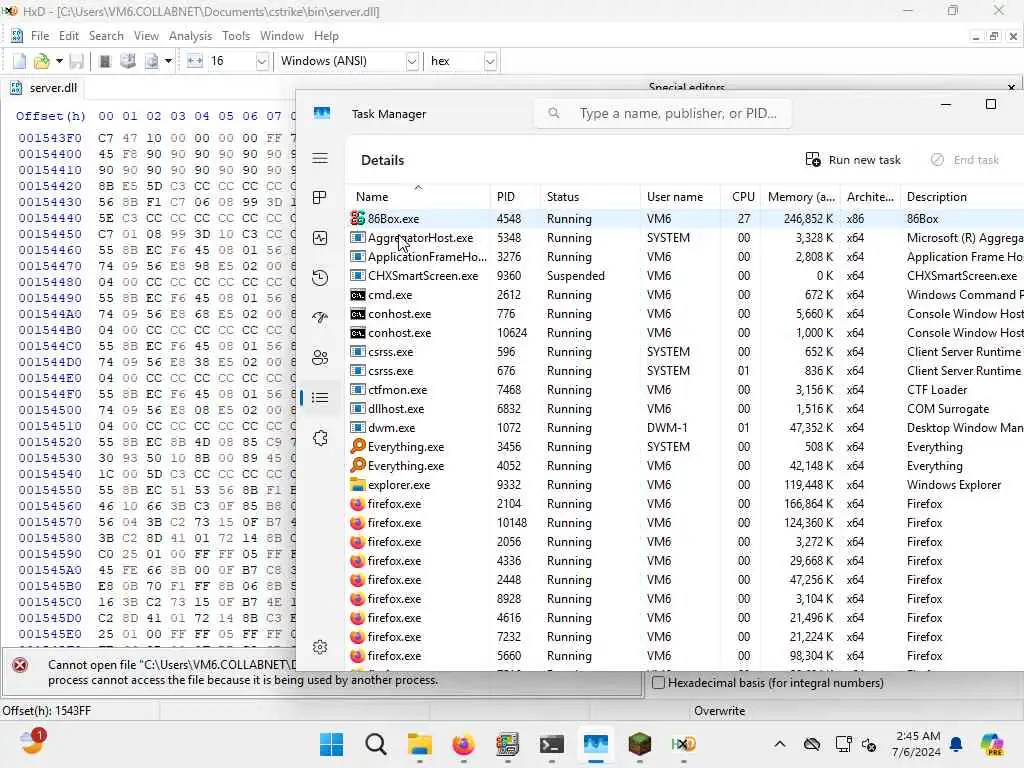Select the ctfmon.exe process row
Image resolution: width=1024 pixels, height=768 pixels.
coord(684,390)
